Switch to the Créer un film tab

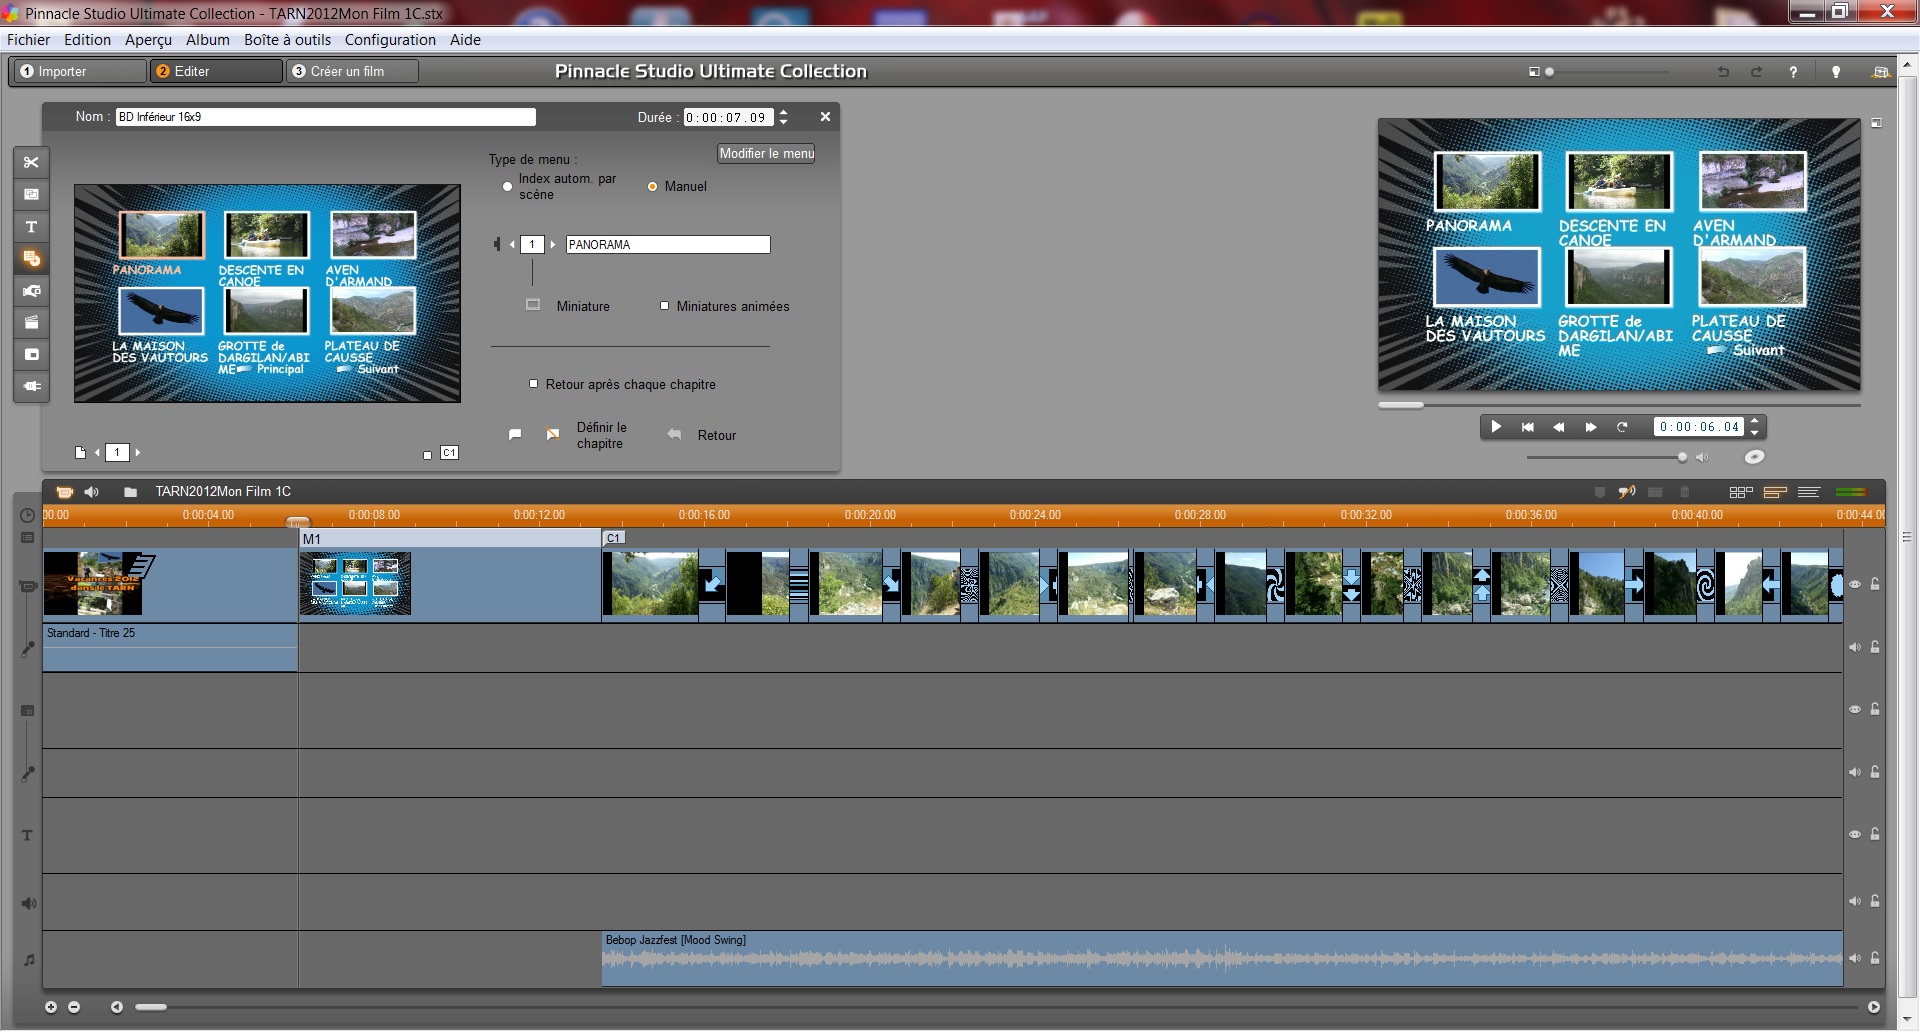tap(353, 71)
